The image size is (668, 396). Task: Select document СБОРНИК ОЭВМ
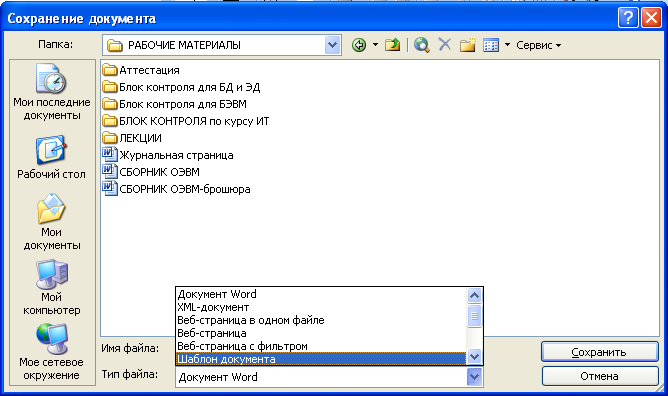point(151,172)
